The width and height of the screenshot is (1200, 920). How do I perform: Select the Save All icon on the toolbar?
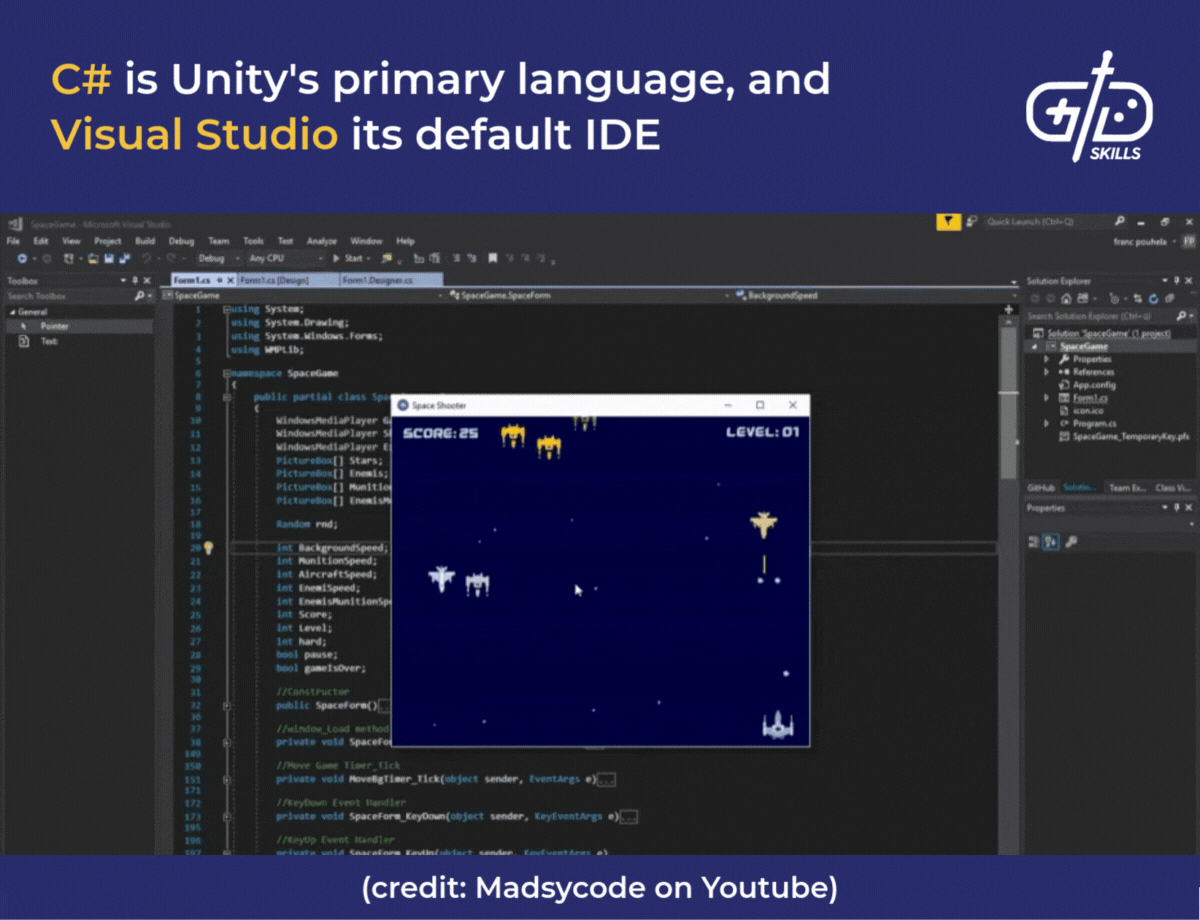click(124, 258)
